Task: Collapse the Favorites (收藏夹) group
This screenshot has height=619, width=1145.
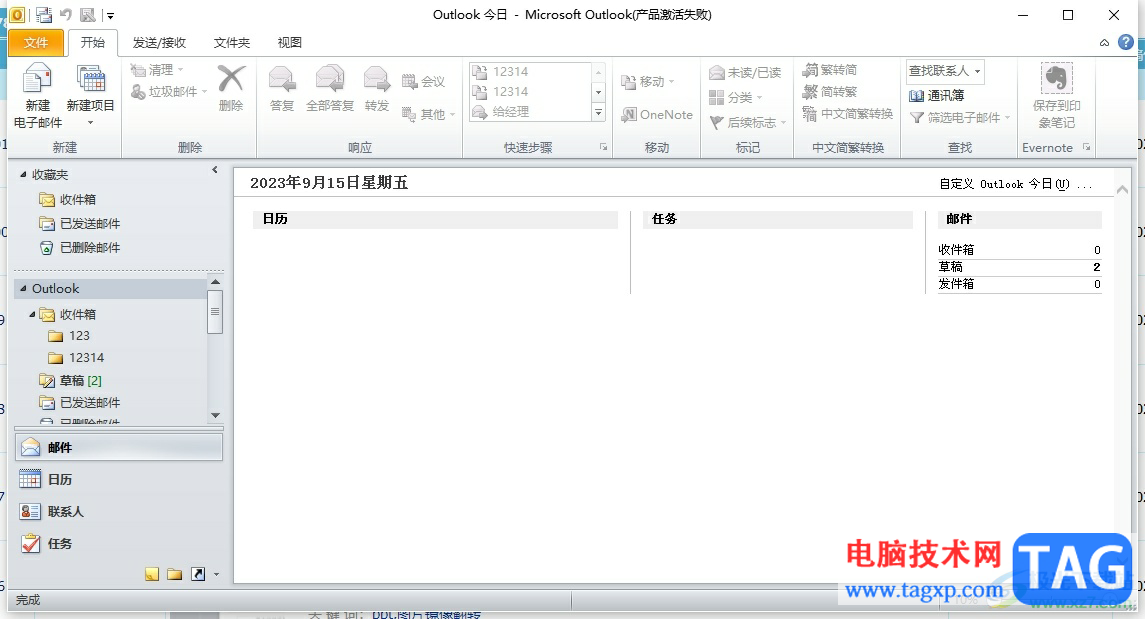Action: (x=23, y=174)
